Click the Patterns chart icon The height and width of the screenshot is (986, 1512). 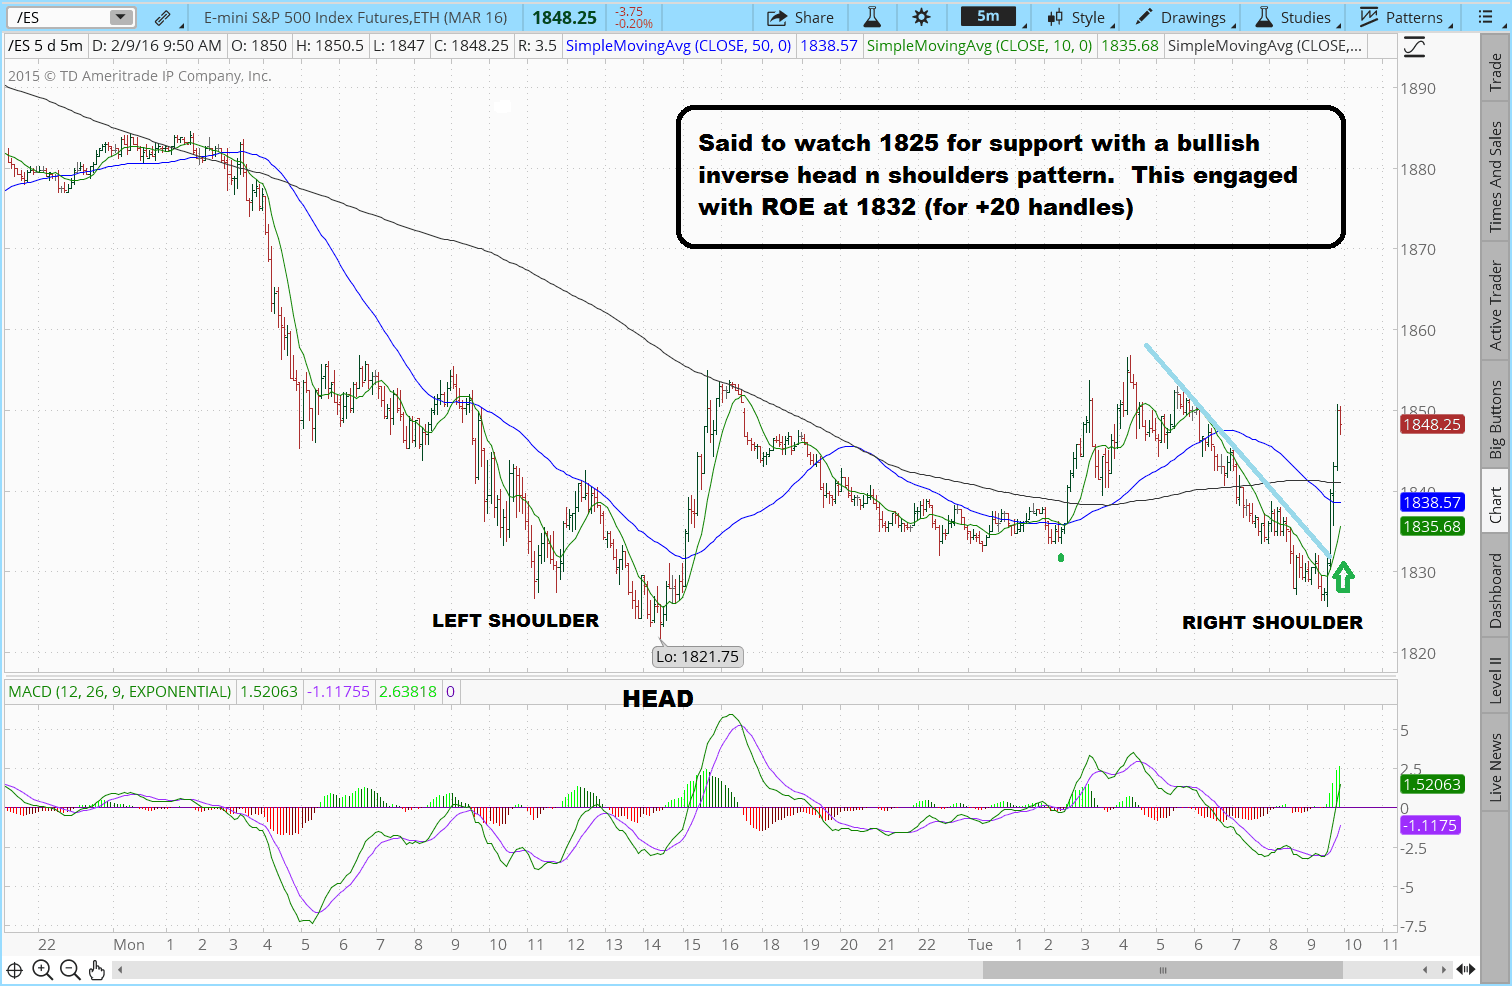click(1369, 17)
